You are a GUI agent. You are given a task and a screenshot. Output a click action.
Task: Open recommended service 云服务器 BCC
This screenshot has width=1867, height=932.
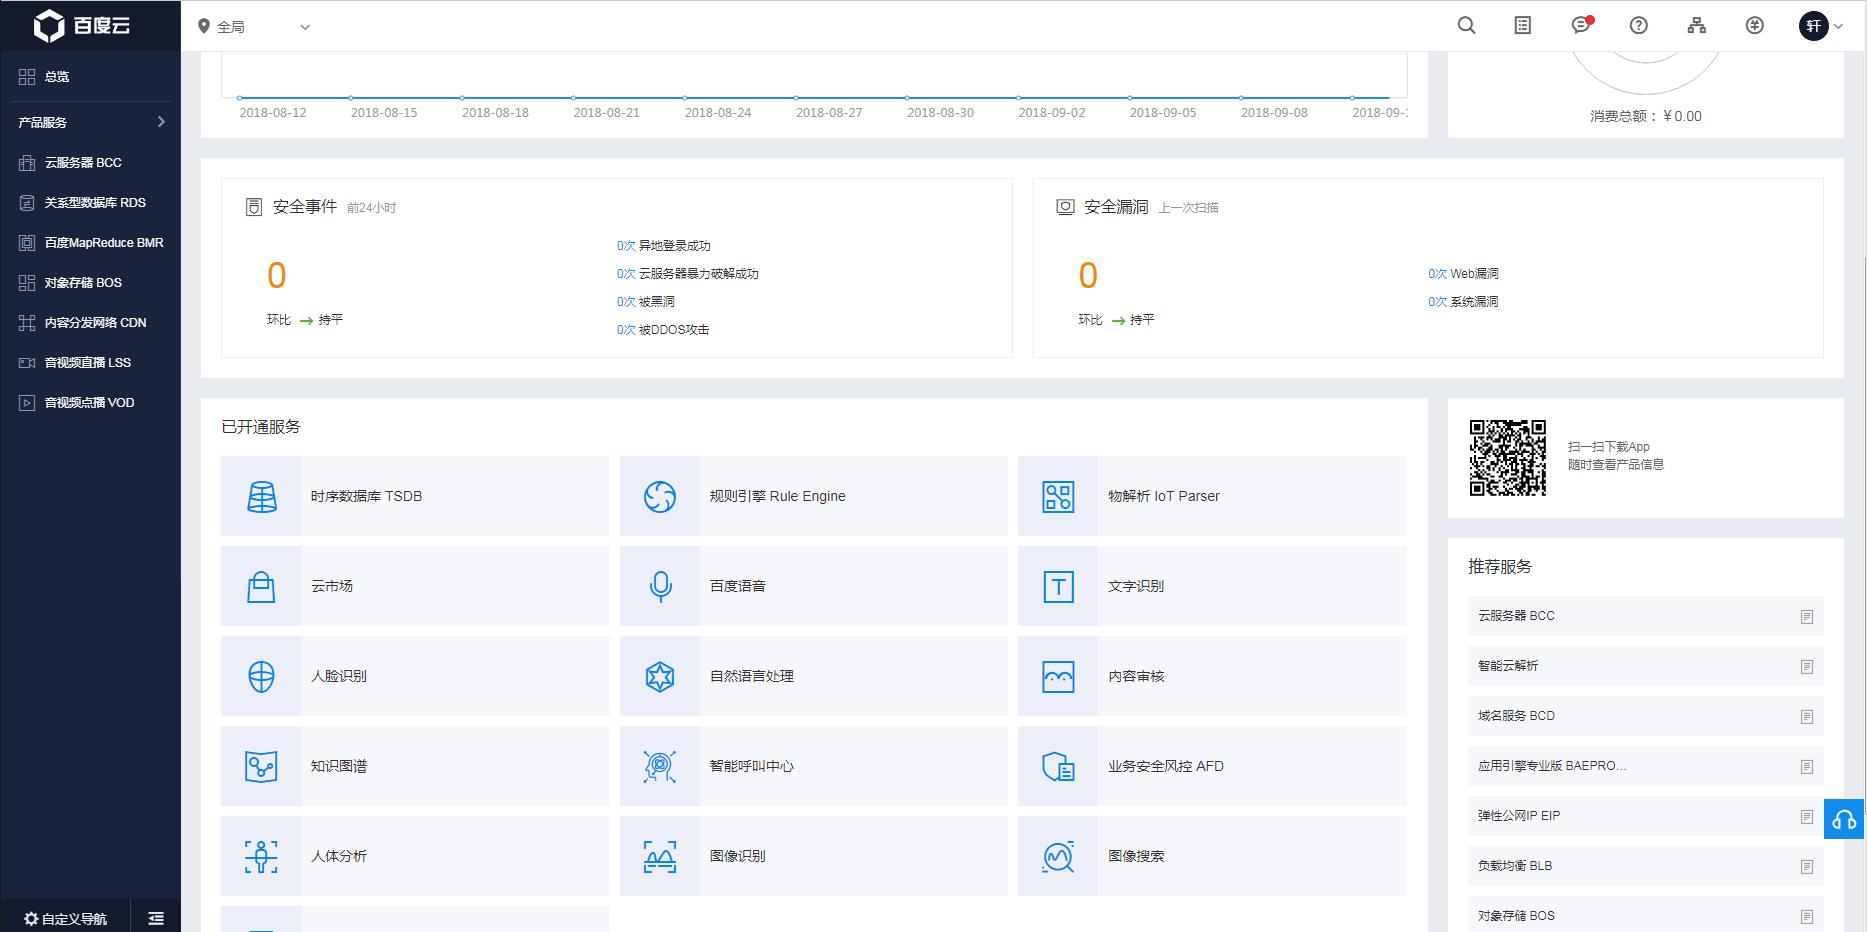(x=1645, y=616)
